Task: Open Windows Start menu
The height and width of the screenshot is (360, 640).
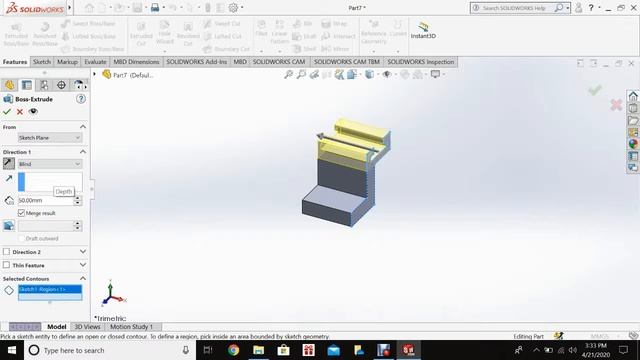Action: point(11,350)
